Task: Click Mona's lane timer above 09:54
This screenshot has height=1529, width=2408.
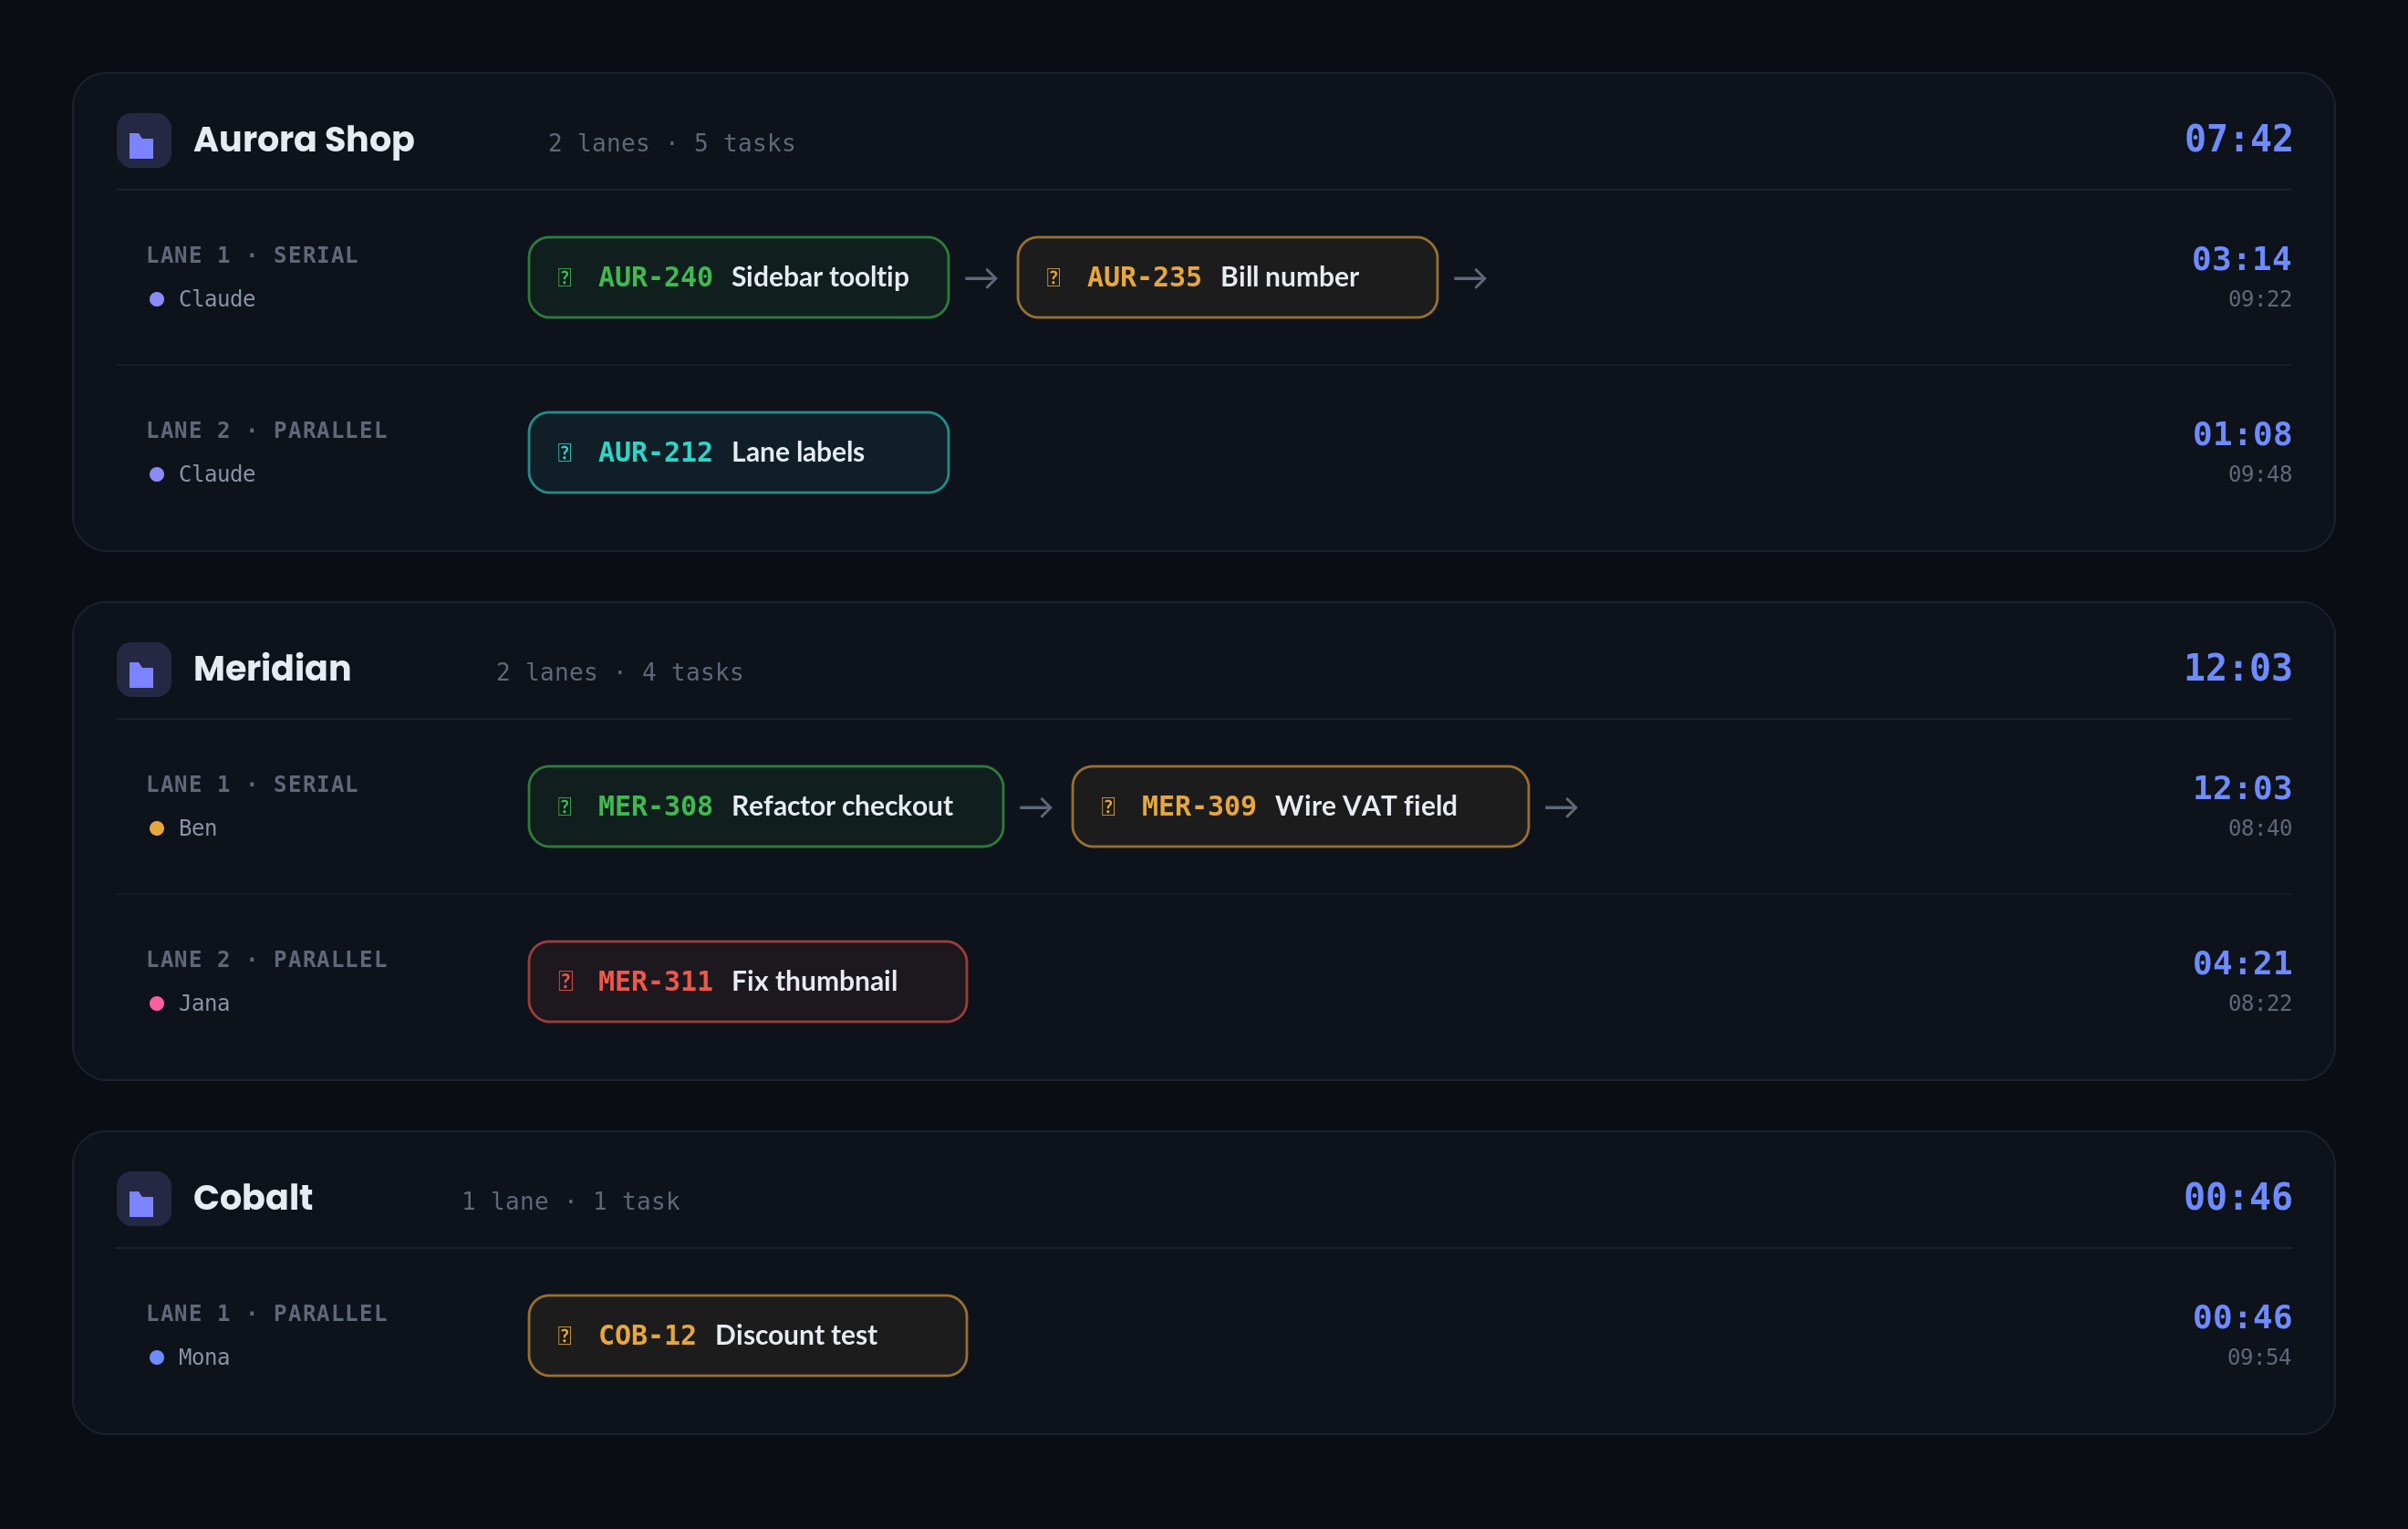Action: (x=2242, y=1317)
